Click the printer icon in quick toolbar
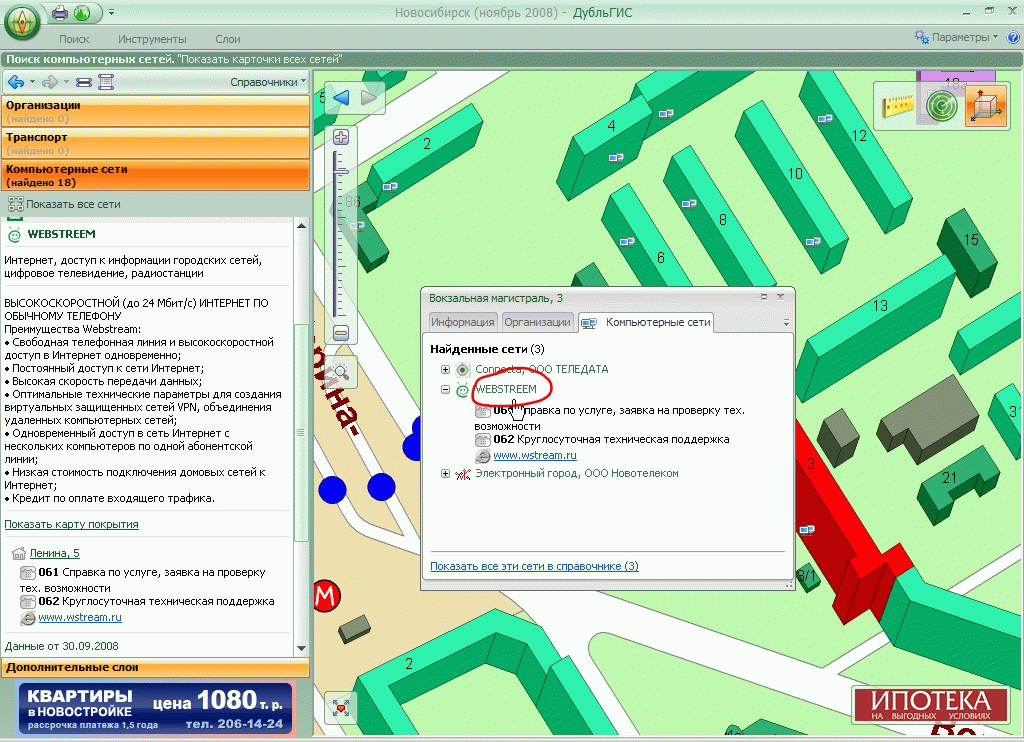 click(59, 12)
